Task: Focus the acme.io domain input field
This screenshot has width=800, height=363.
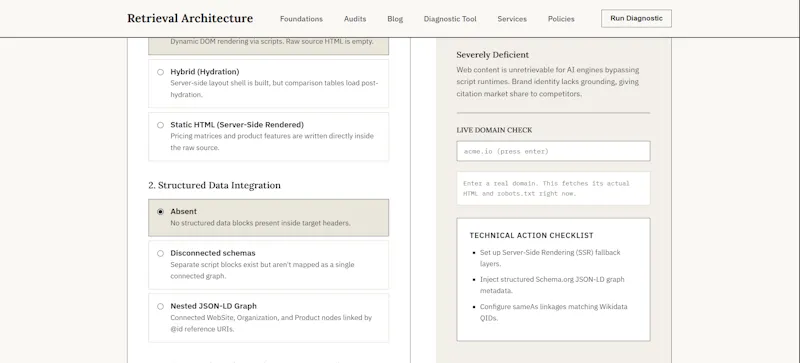Action: pos(553,151)
